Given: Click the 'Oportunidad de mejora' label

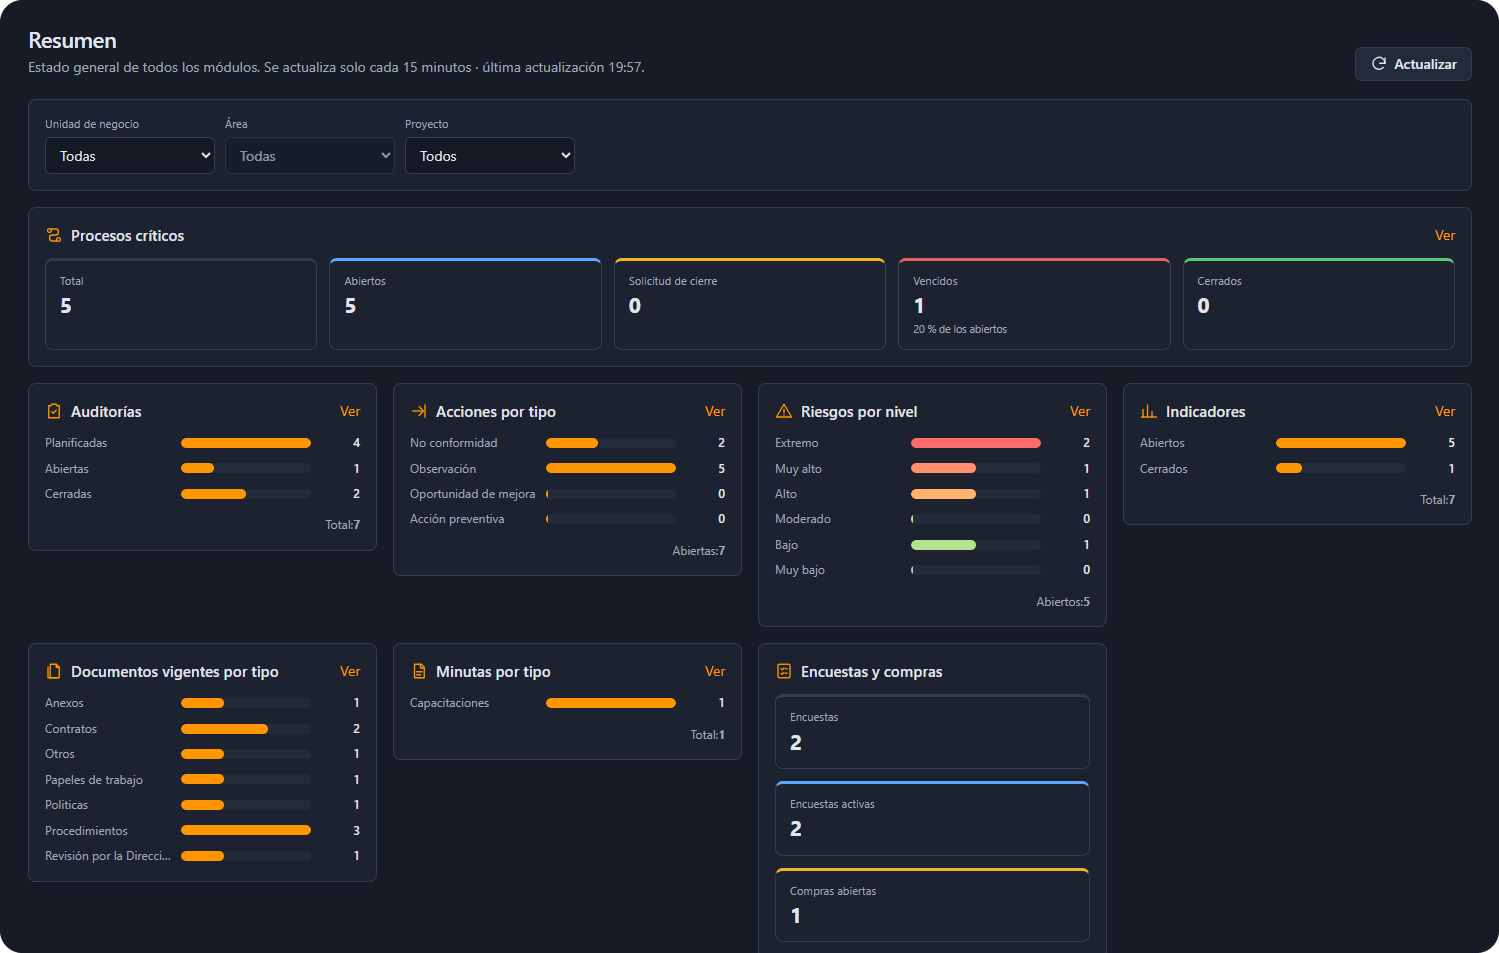Looking at the screenshot, I should (x=472, y=494).
